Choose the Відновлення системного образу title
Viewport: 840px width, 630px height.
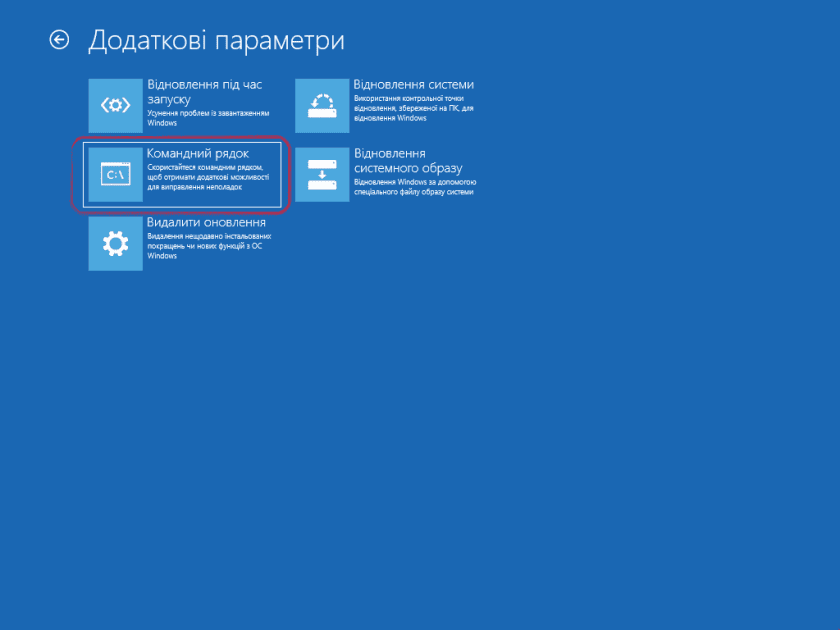[x=389, y=154]
